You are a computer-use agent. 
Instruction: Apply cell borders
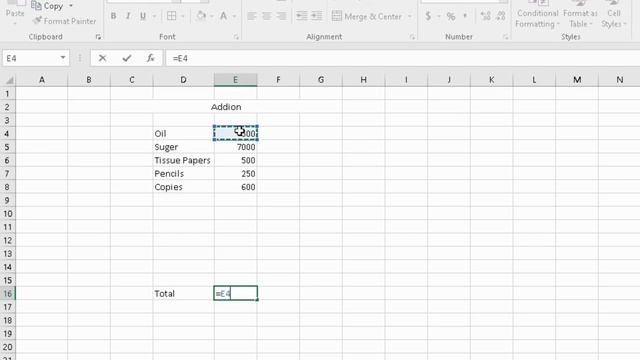[172, 16]
